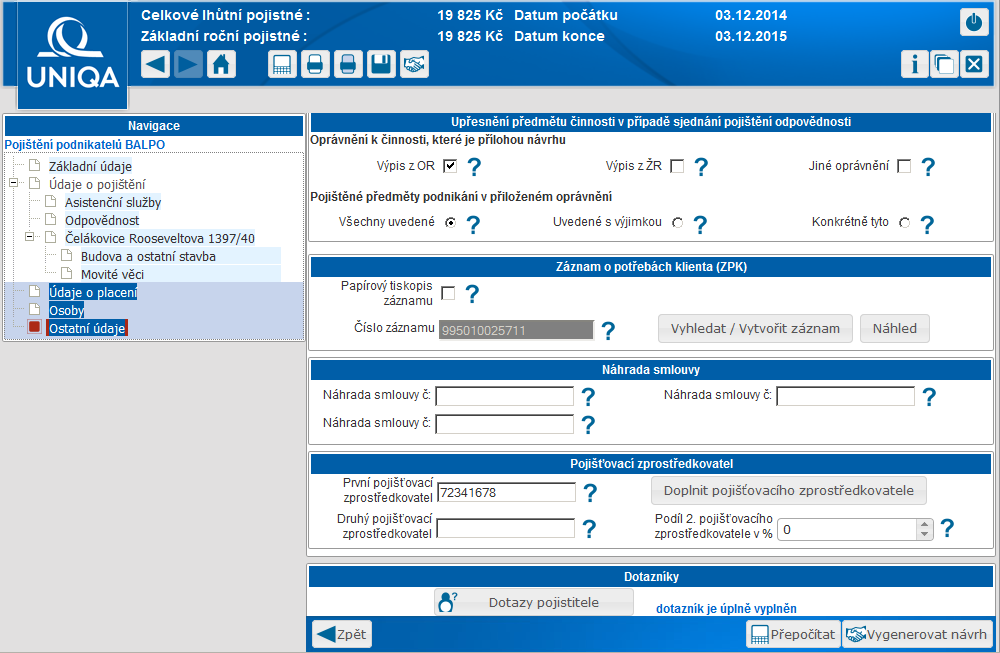Screen dimensions: 1000x653
Task: Go back with the left arrow toolbar icon
Action: 156,64
